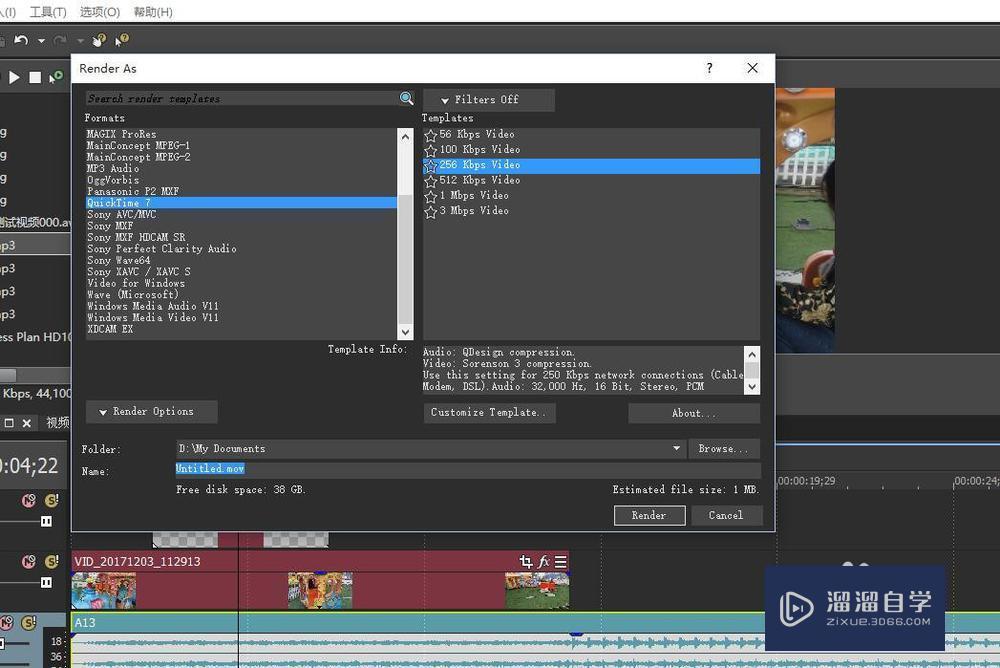Choose the OggVorbis format

click(x=241, y=180)
